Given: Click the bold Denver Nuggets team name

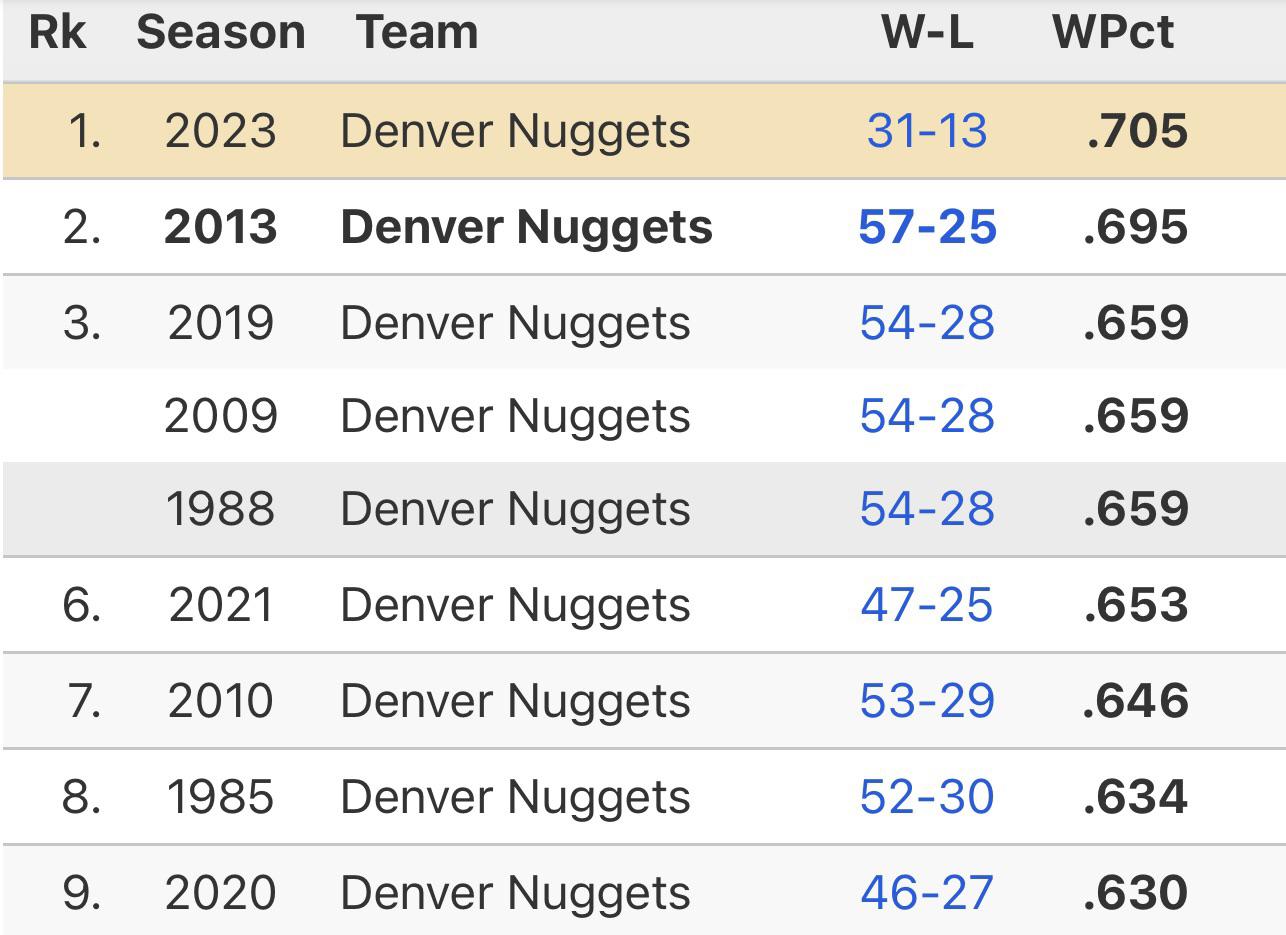Looking at the screenshot, I should [x=526, y=227].
